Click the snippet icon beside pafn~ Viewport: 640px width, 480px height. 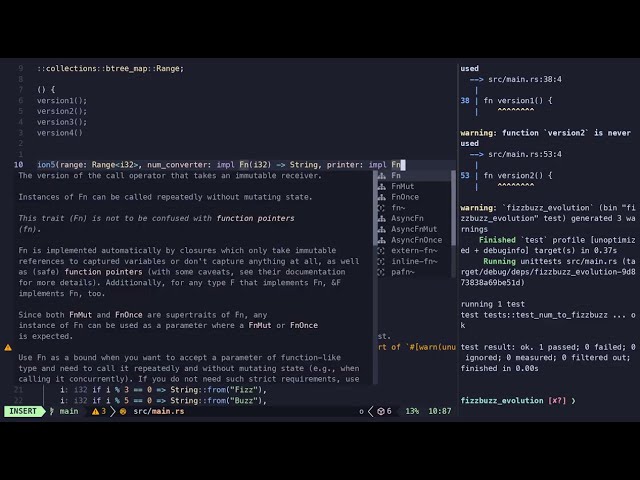(x=381, y=272)
